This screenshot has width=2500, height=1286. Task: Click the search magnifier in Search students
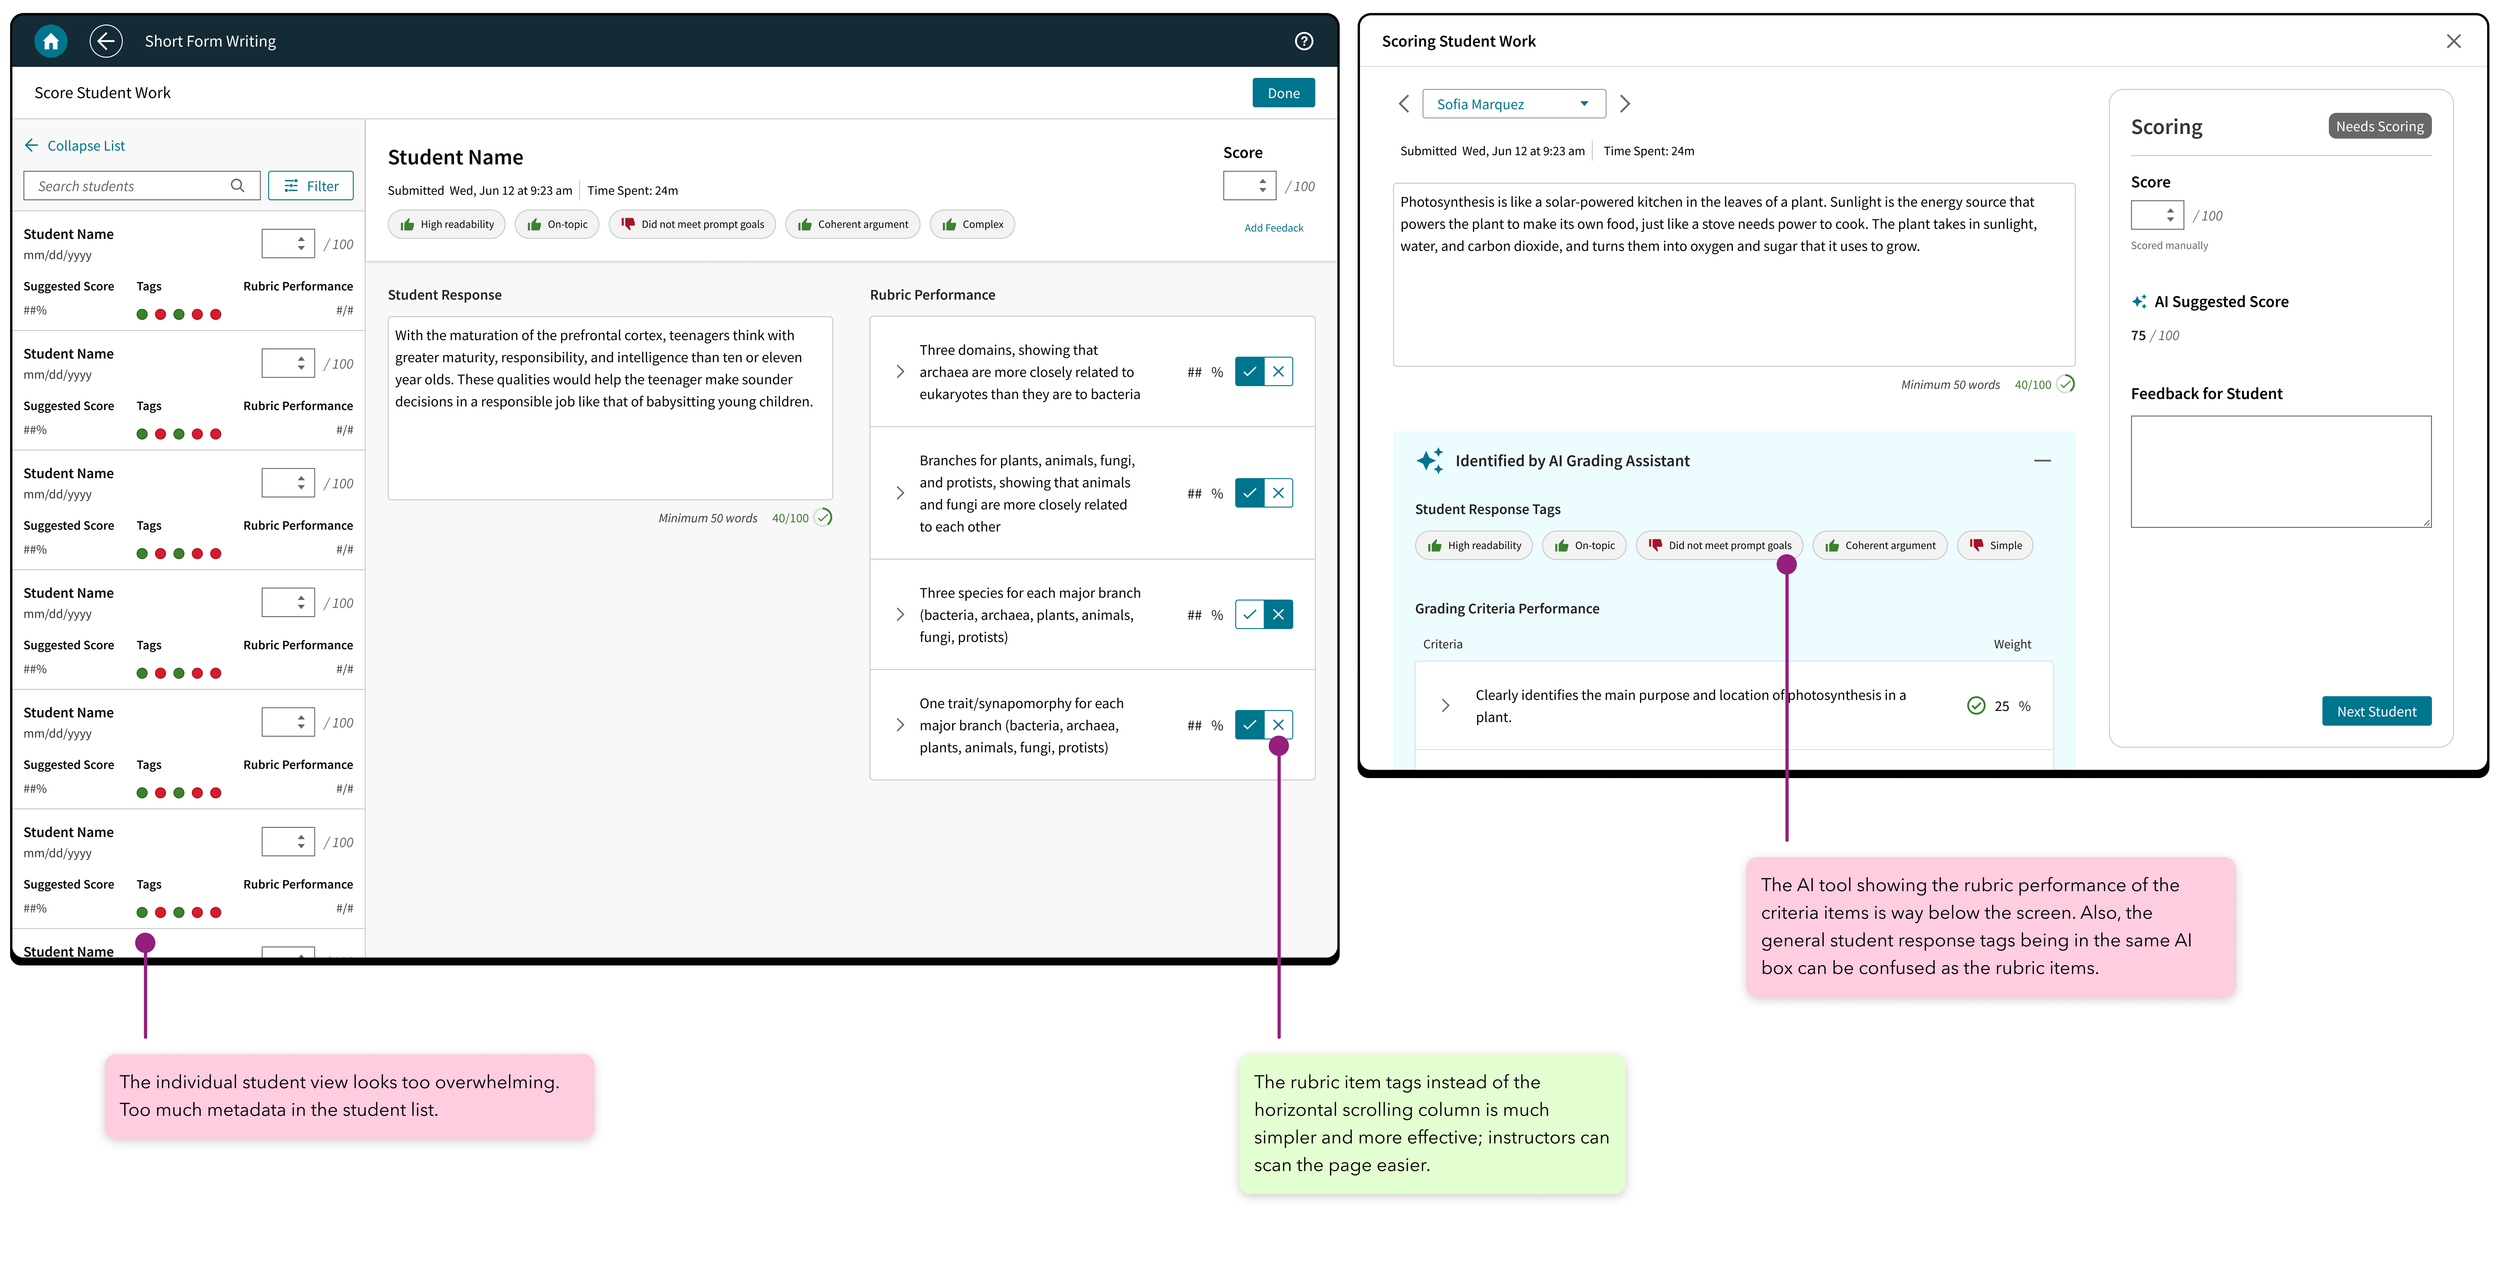coord(237,186)
